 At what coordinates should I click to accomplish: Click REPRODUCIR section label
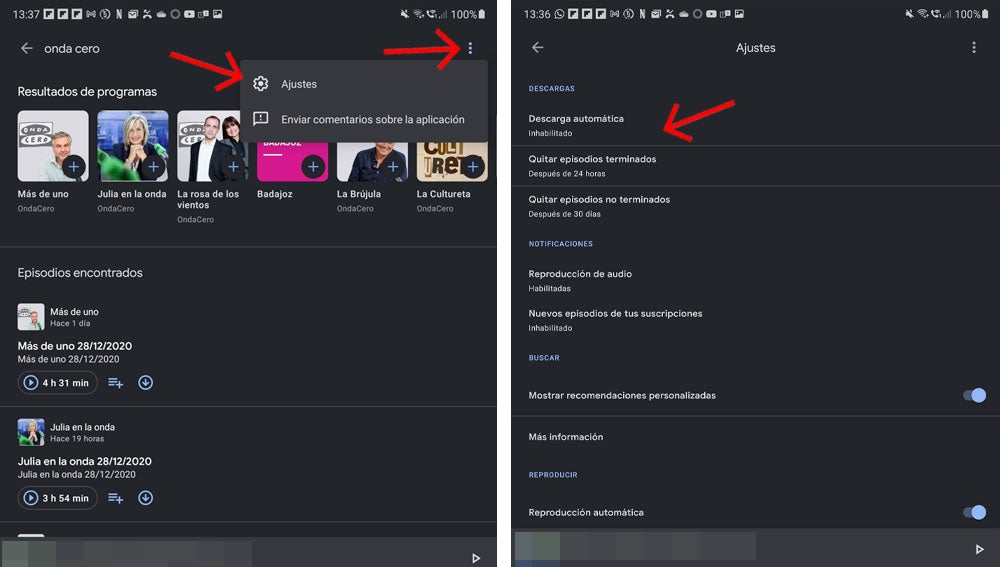click(553, 475)
